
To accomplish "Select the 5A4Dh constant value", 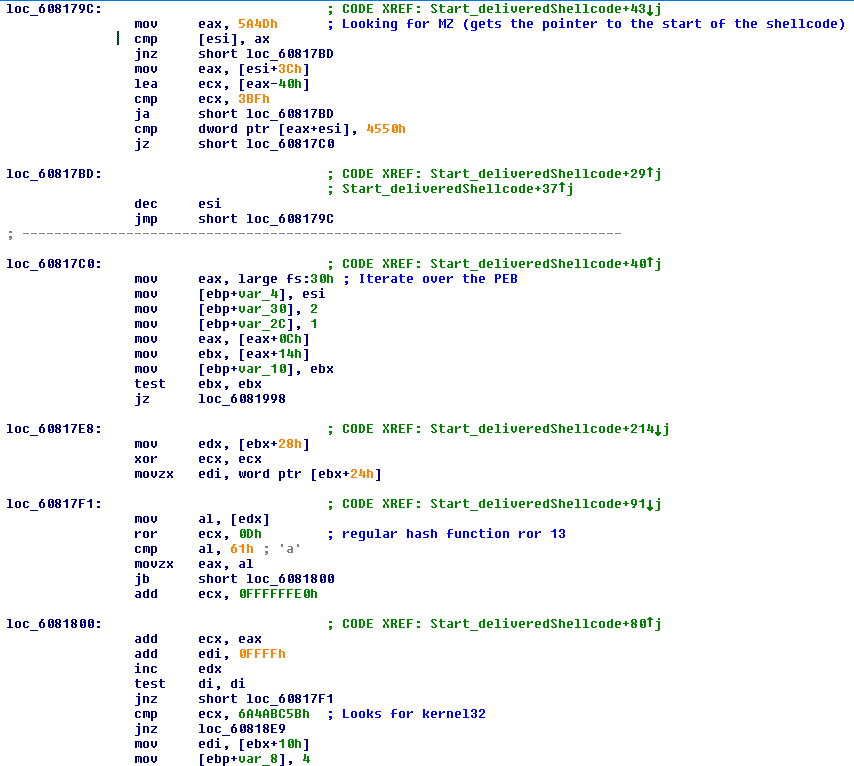I will (x=258, y=24).
